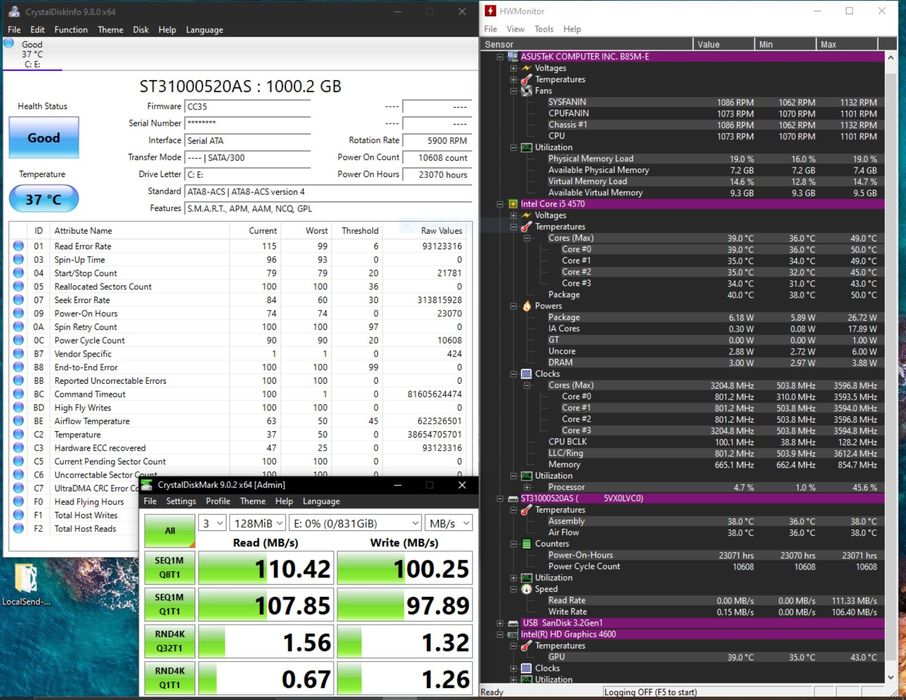This screenshot has height=700, width=906.
Task: Collapse the CPU Powers node
Action: tap(513, 306)
